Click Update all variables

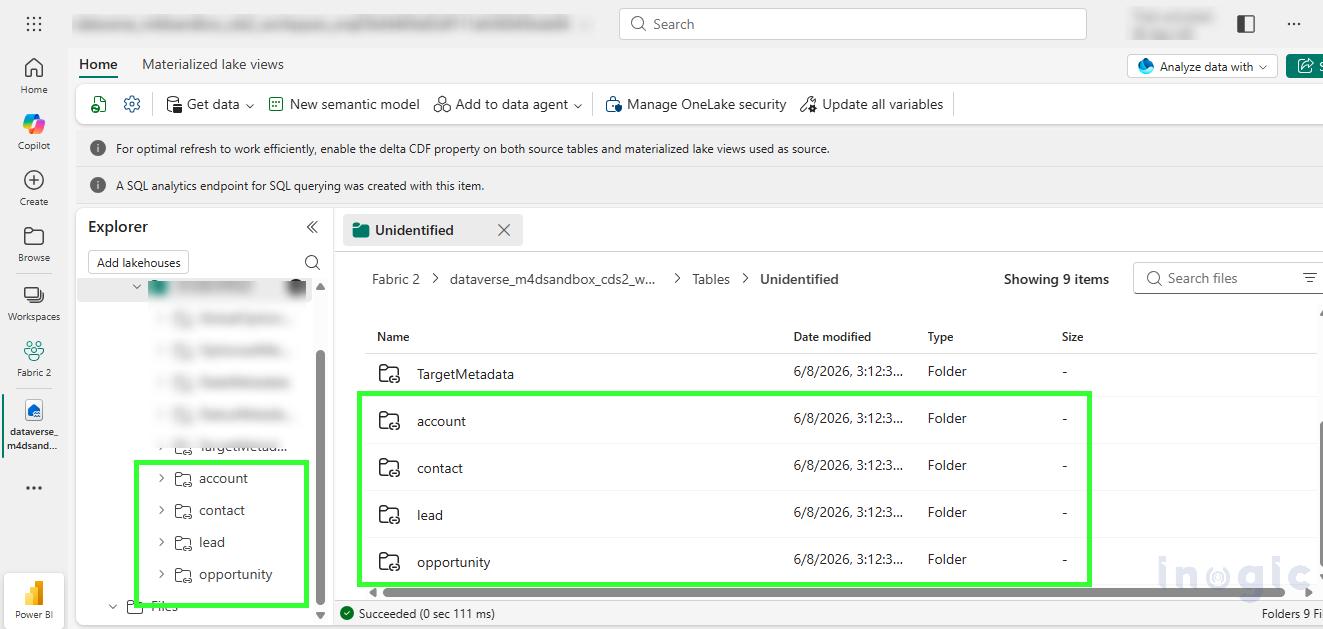[871, 104]
